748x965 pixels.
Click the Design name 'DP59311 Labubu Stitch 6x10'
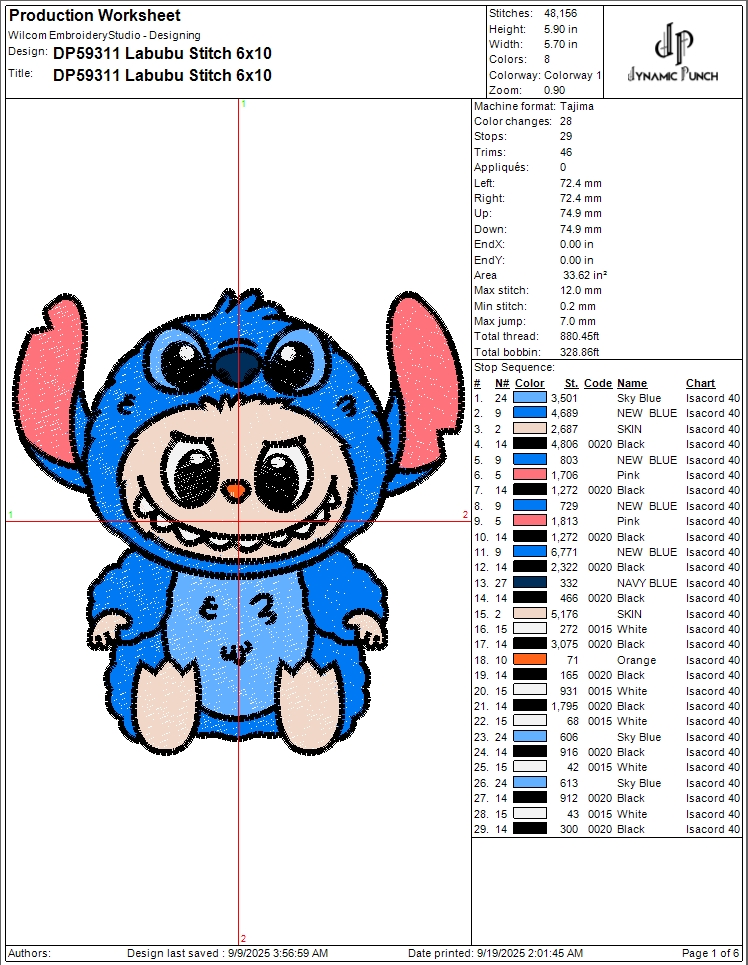click(x=163, y=54)
